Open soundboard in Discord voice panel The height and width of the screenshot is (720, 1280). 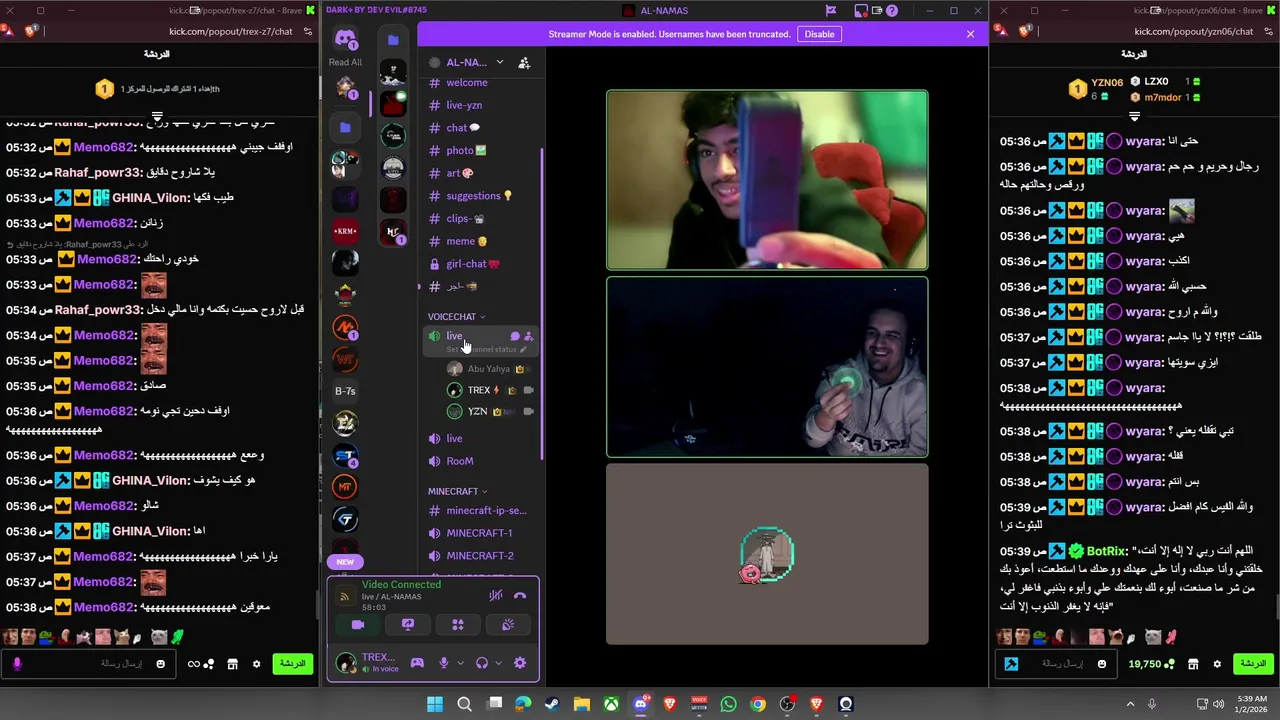pos(508,625)
